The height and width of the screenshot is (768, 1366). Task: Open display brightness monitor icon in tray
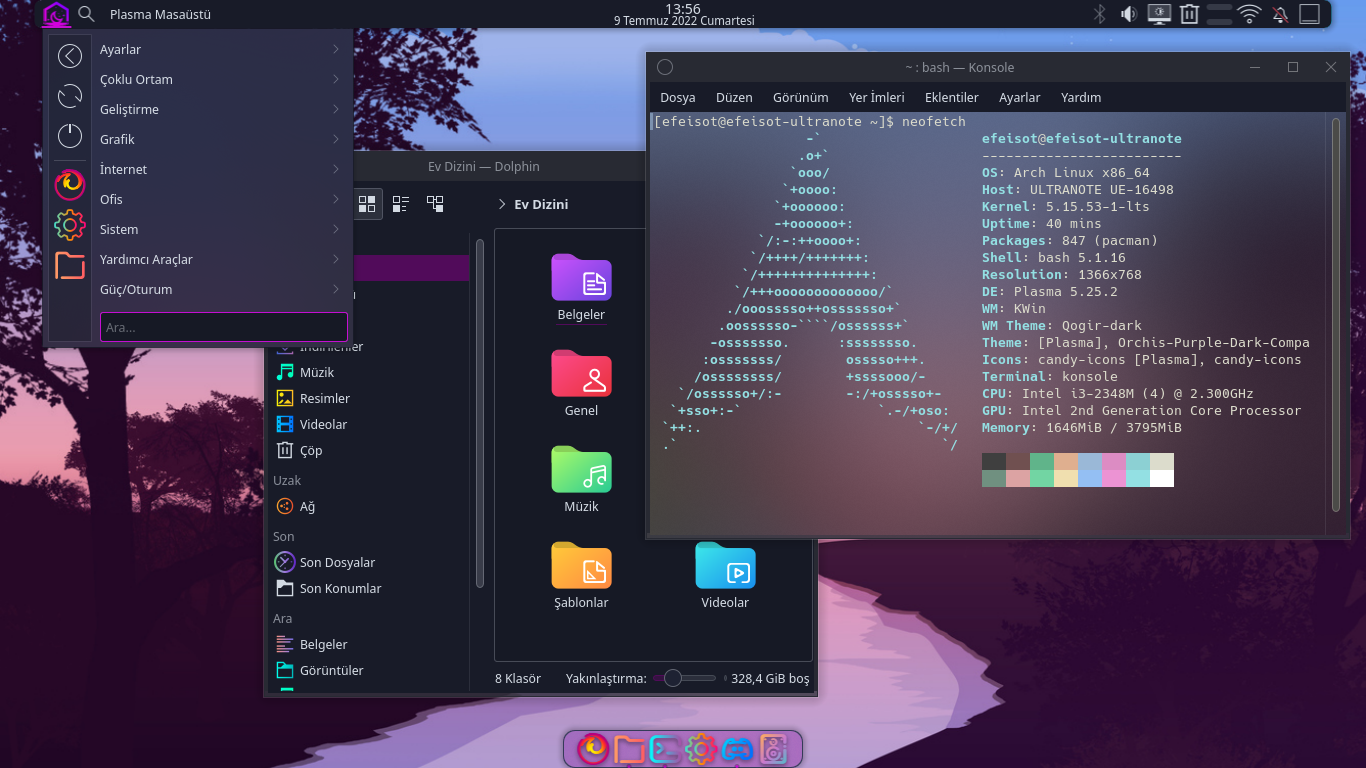click(x=1159, y=14)
